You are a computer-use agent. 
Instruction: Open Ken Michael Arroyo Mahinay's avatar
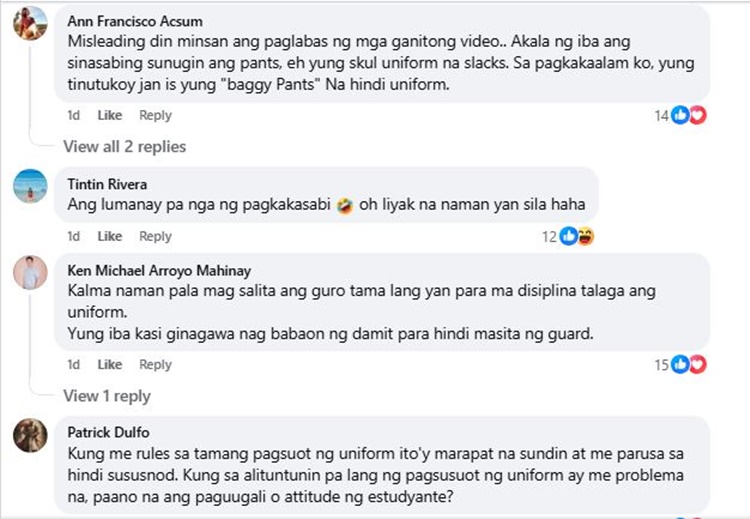point(30,273)
